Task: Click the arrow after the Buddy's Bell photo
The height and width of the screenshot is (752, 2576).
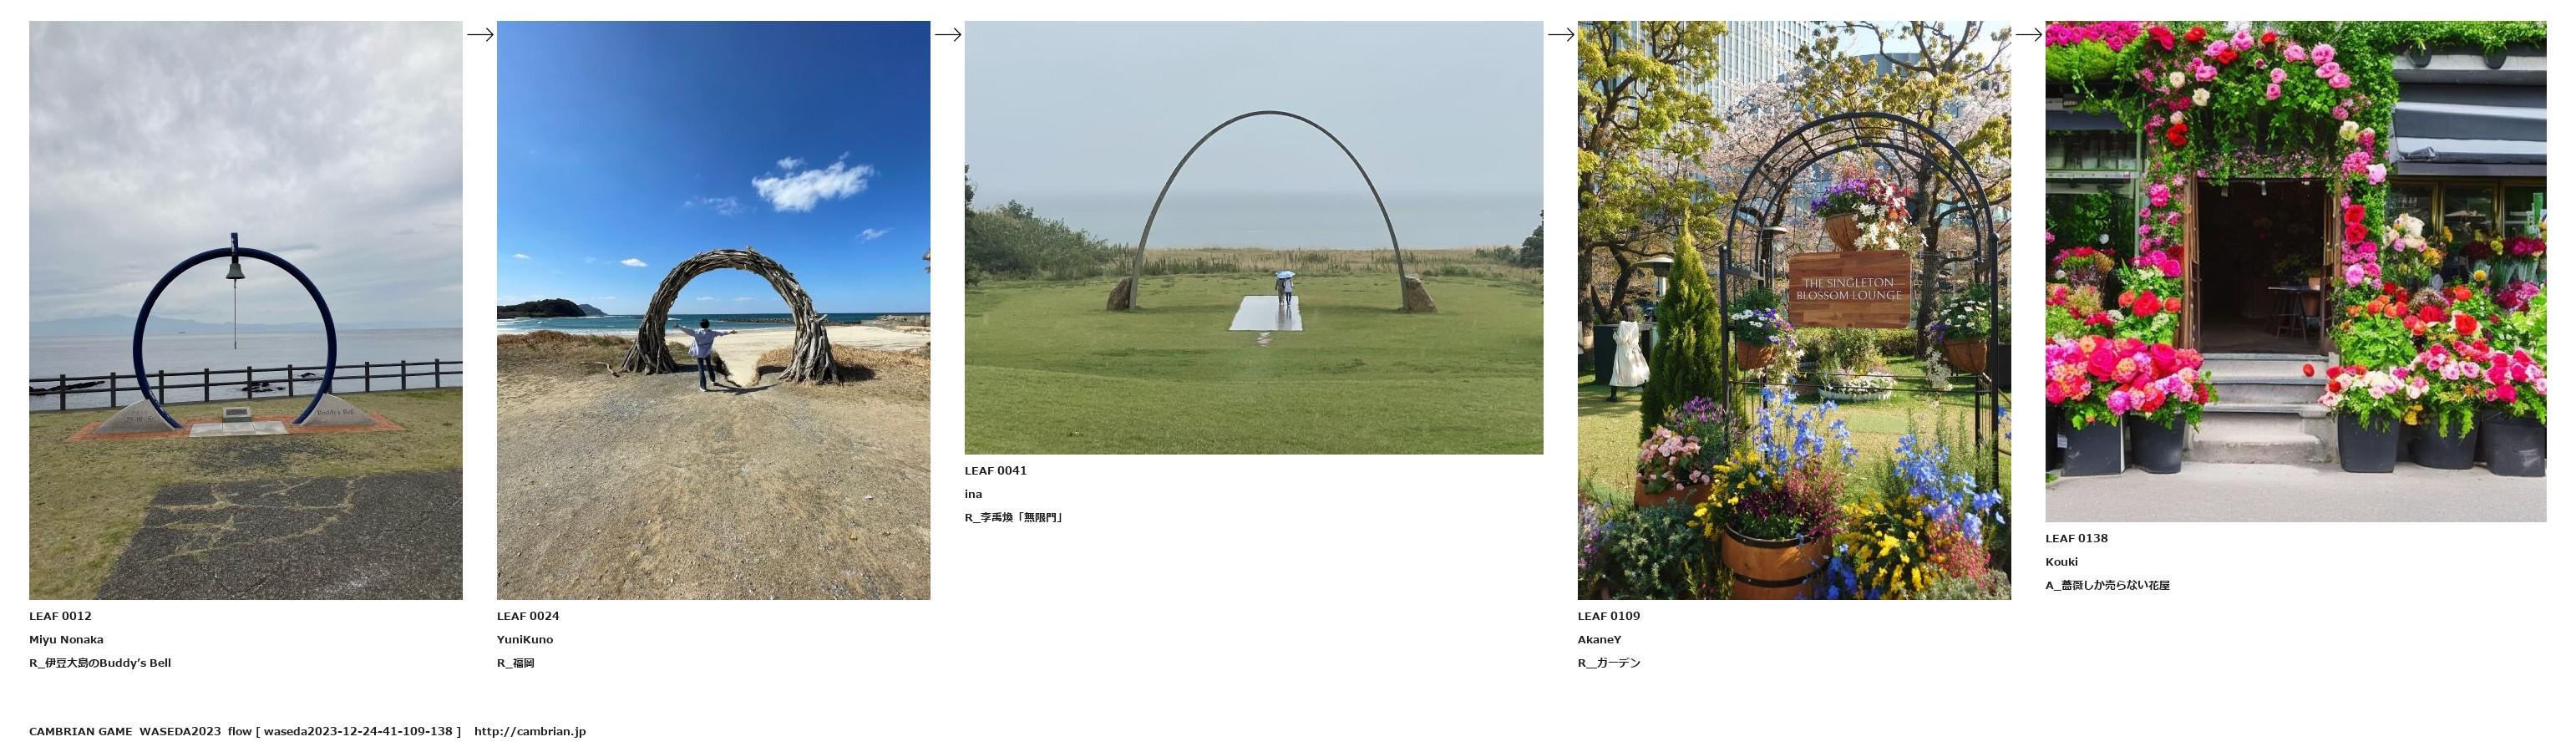Action: coord(480,34)
